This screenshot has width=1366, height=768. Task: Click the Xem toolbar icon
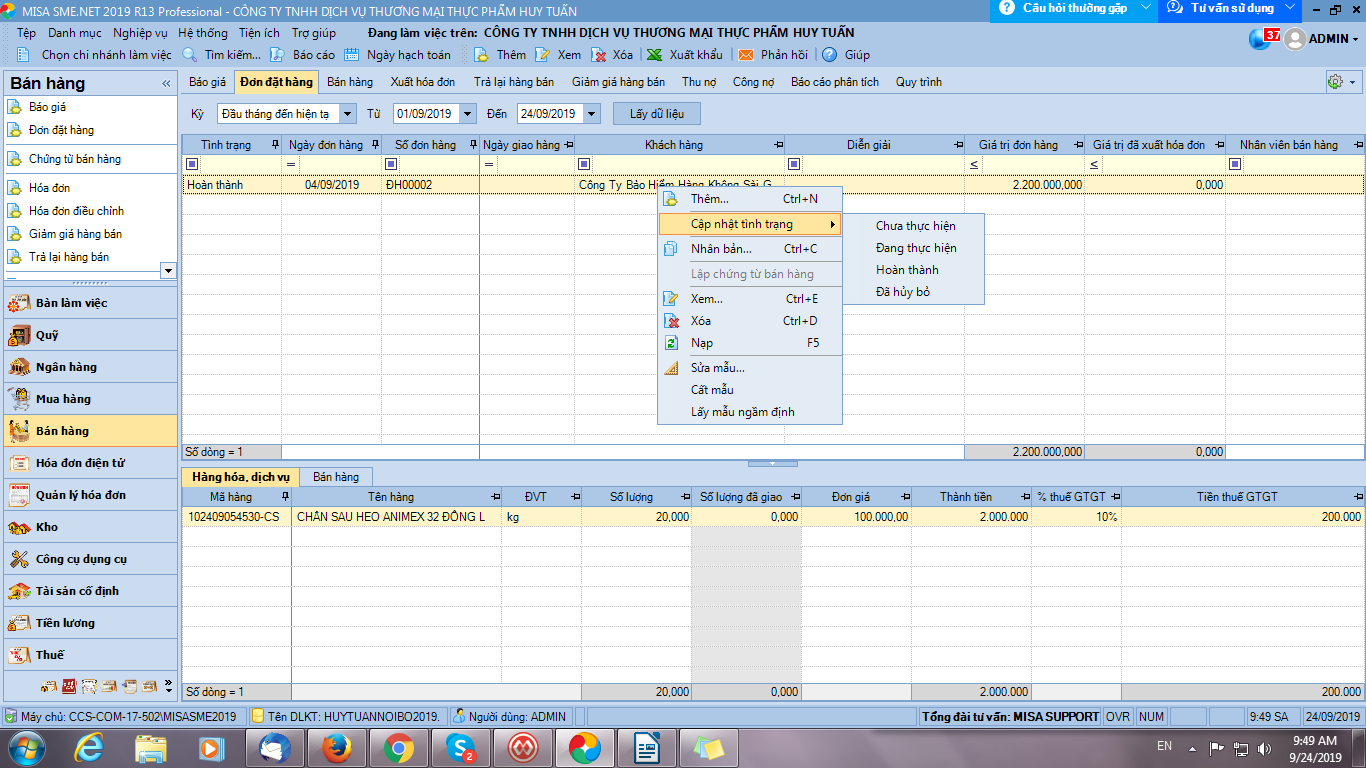coord(542,55)
